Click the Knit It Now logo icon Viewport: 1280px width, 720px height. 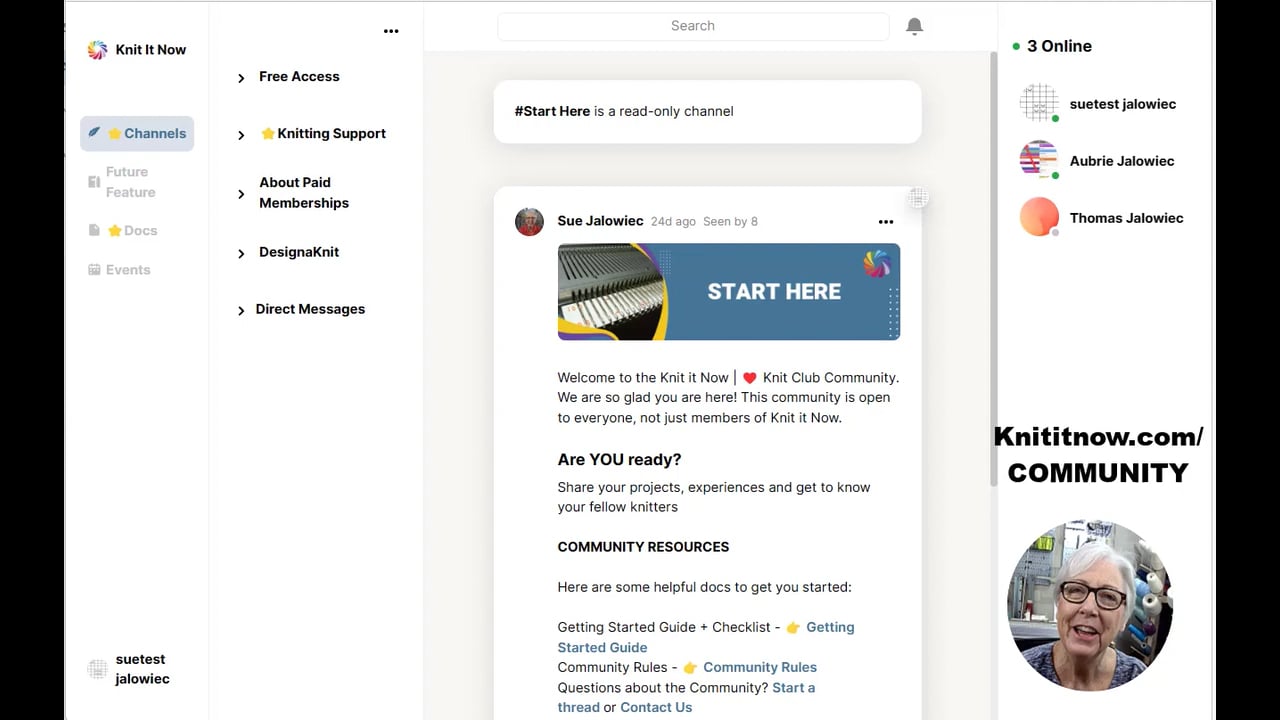[97, 50]
